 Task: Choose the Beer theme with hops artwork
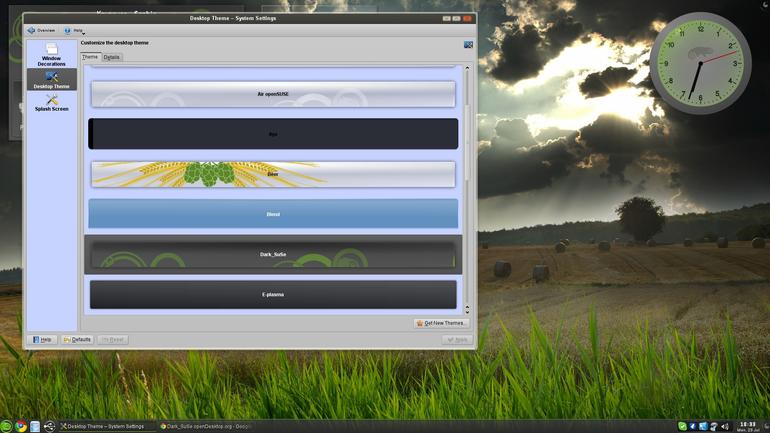pyautogui.click(x=273, y=174)
